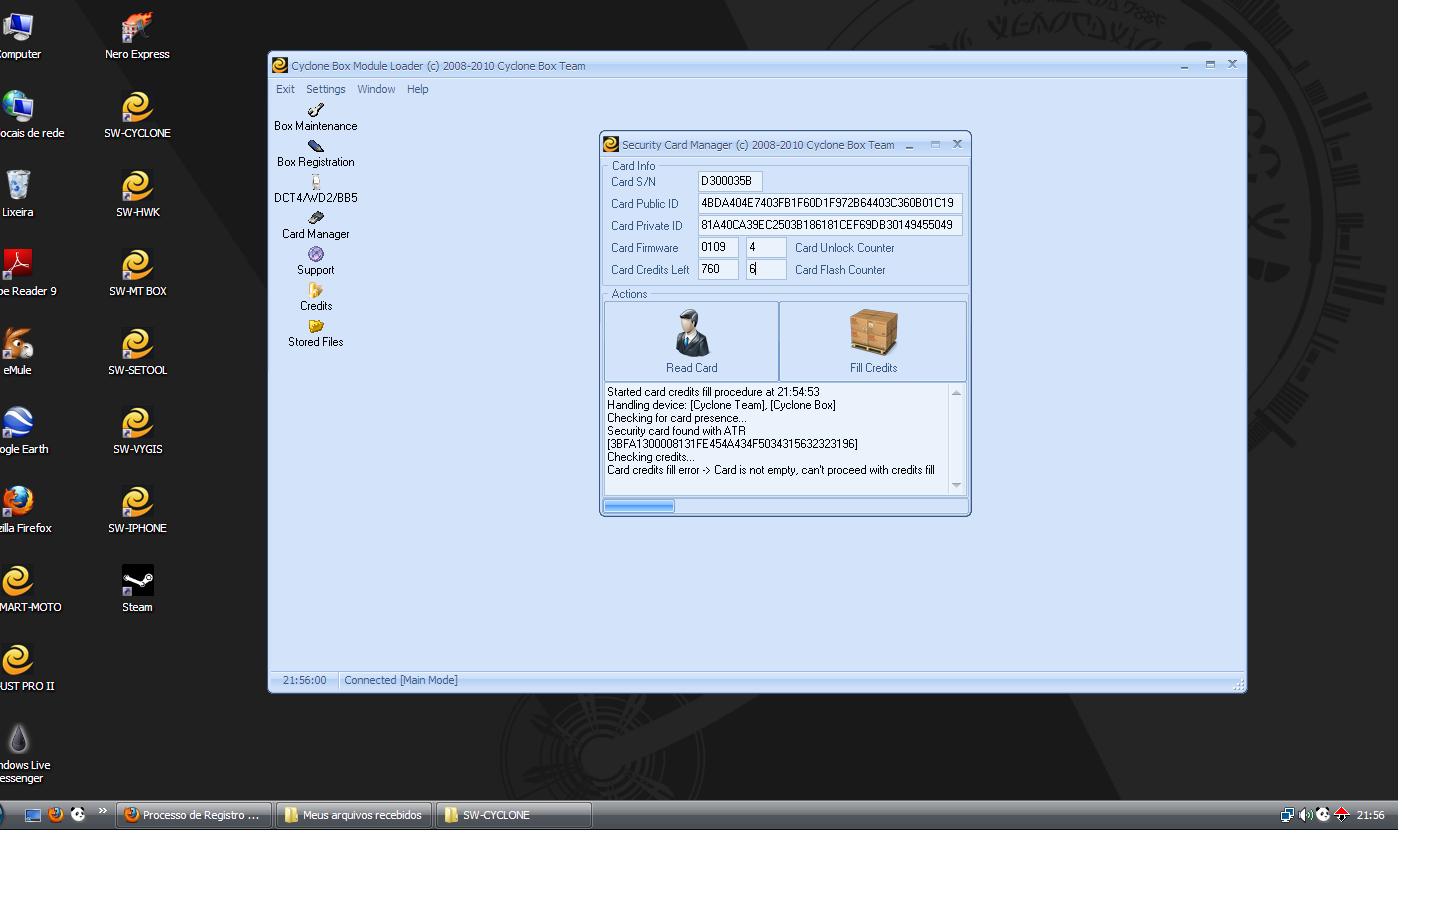Image resolution: width=1440 pixels, height=900 pixels.
Task: Minimize the Cyclone Box Module Loader
Action: point(1184,64)
